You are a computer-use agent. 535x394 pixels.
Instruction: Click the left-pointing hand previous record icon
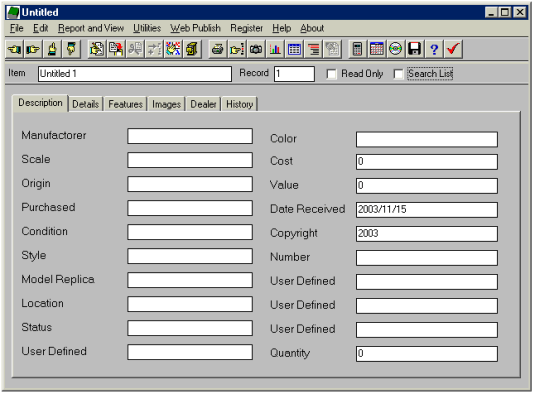(15, 49)
